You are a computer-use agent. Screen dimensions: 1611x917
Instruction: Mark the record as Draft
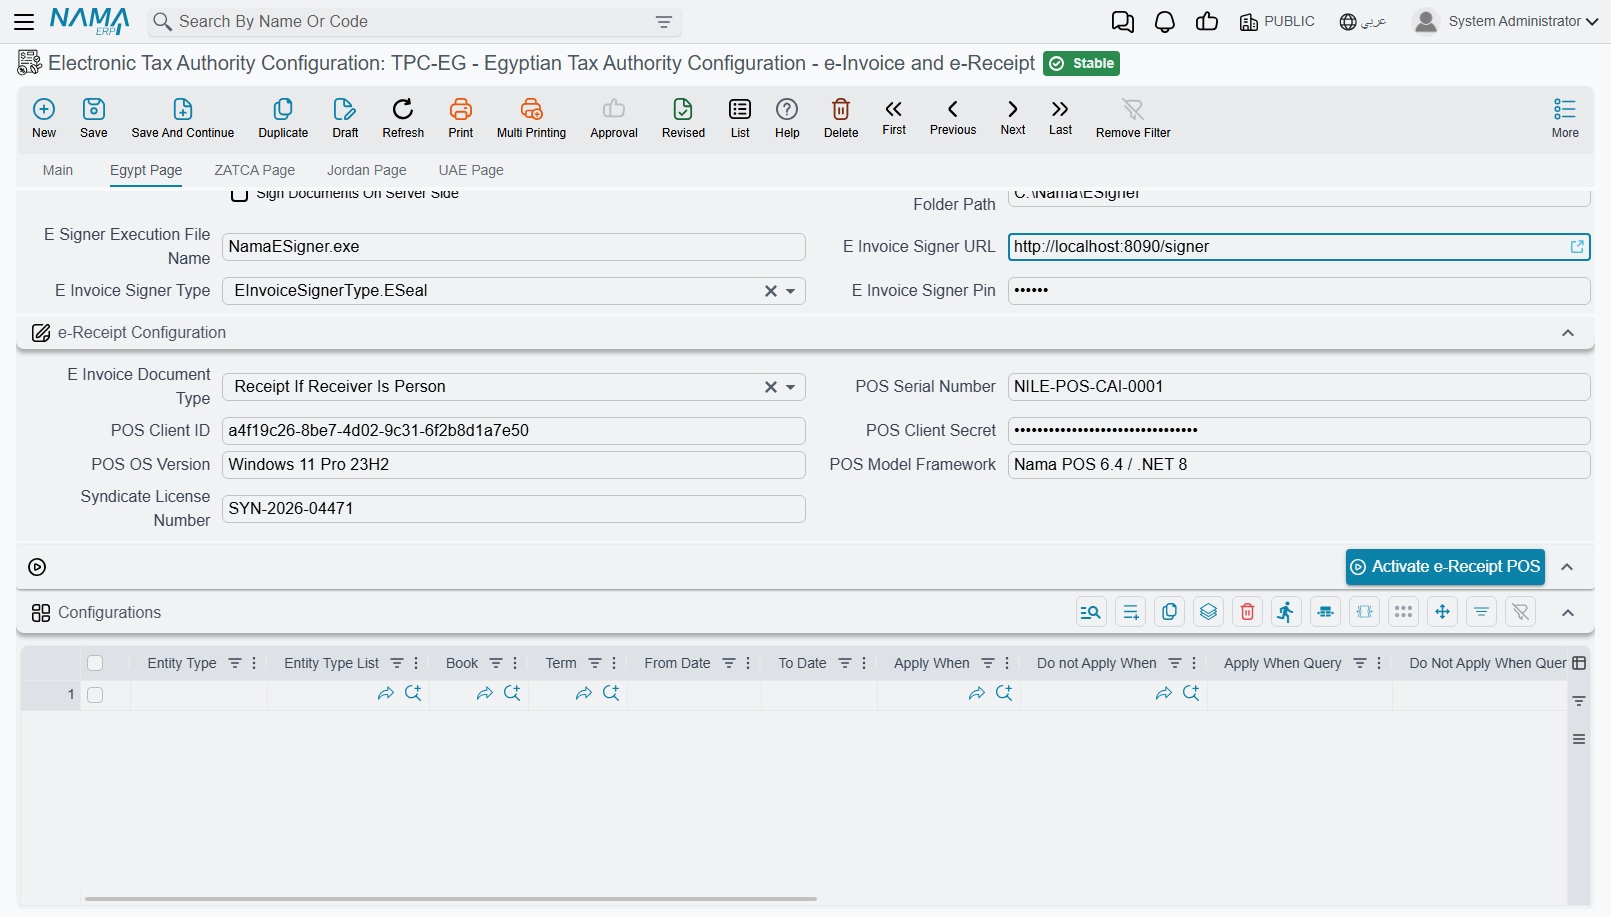345,118
